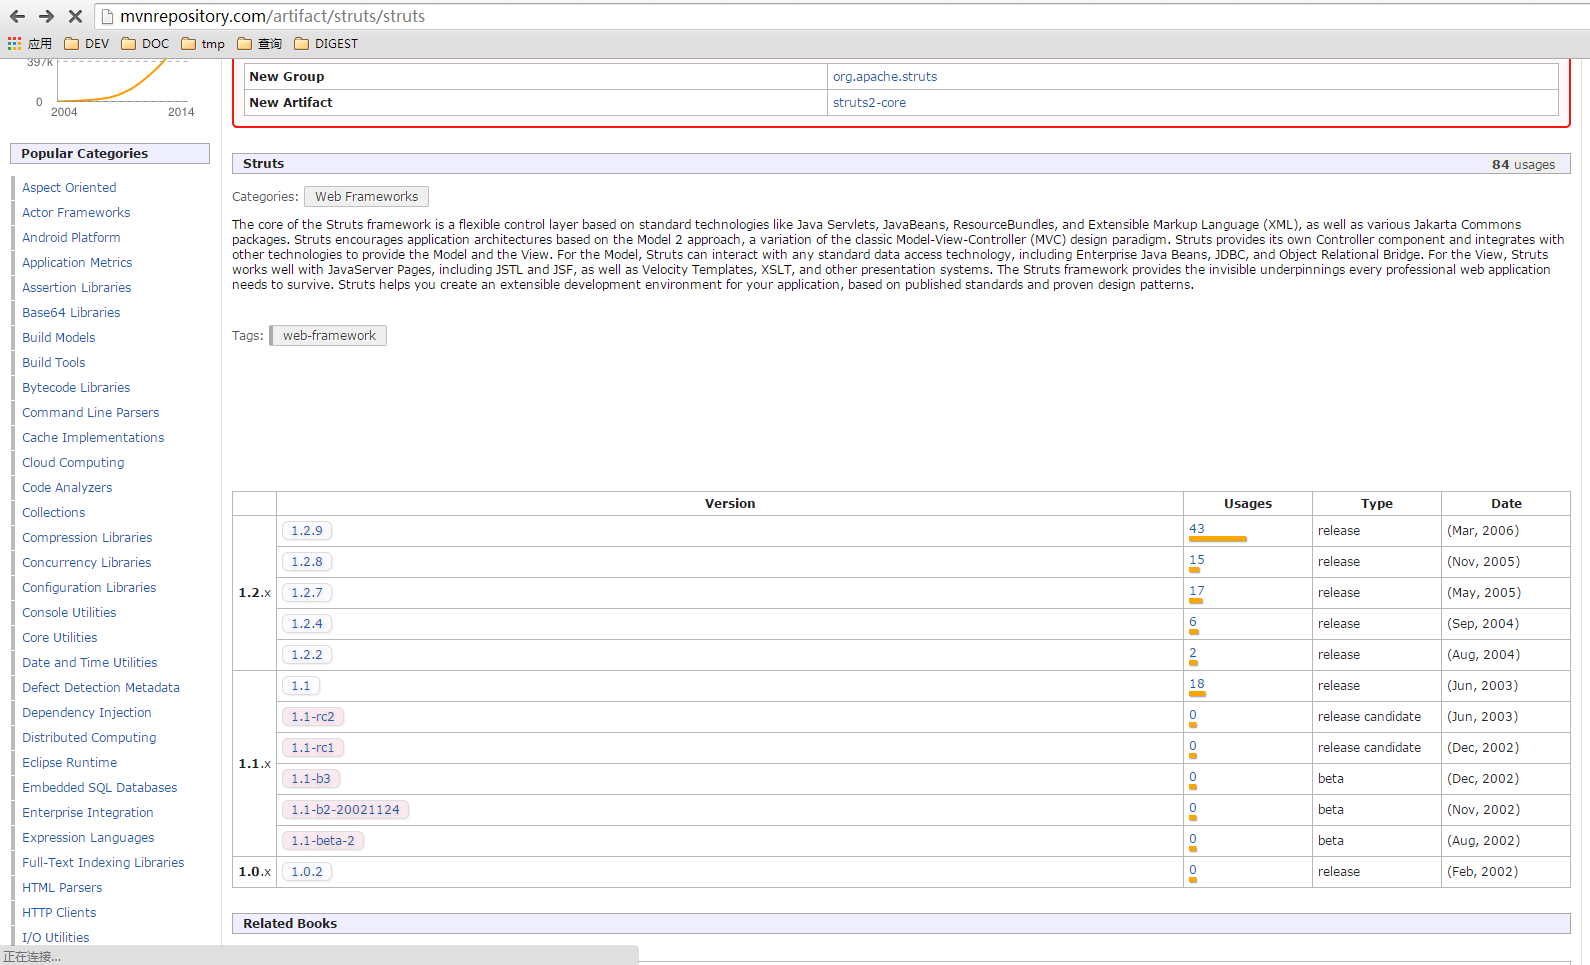1590x965 pixels.
Task: Open Build Tools category
Action: [x=54, y=363]
